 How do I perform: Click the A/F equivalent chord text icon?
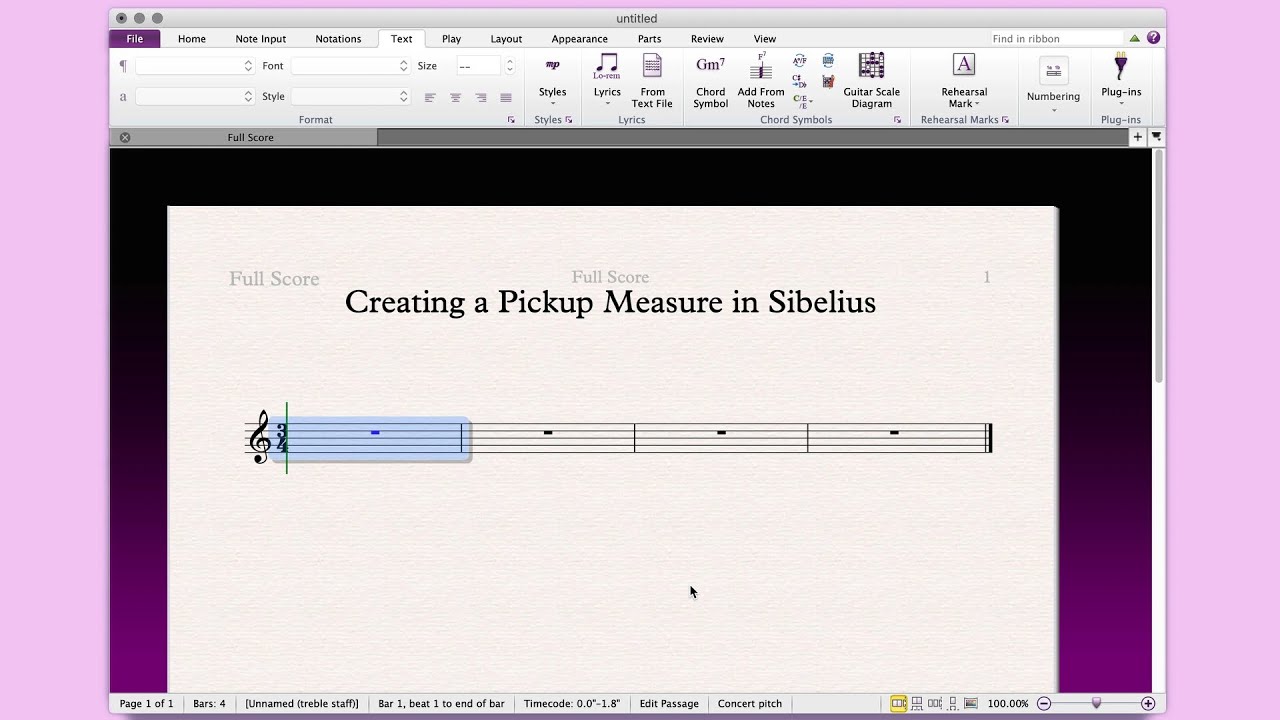pos(800,61)
